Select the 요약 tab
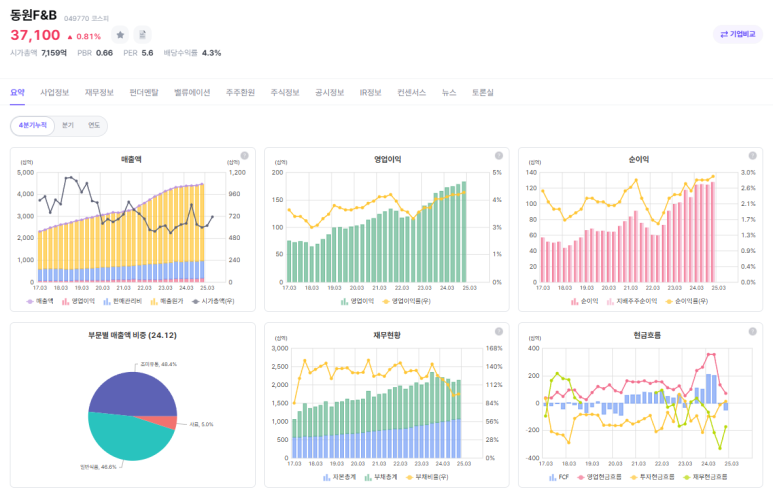 [17, 93]
